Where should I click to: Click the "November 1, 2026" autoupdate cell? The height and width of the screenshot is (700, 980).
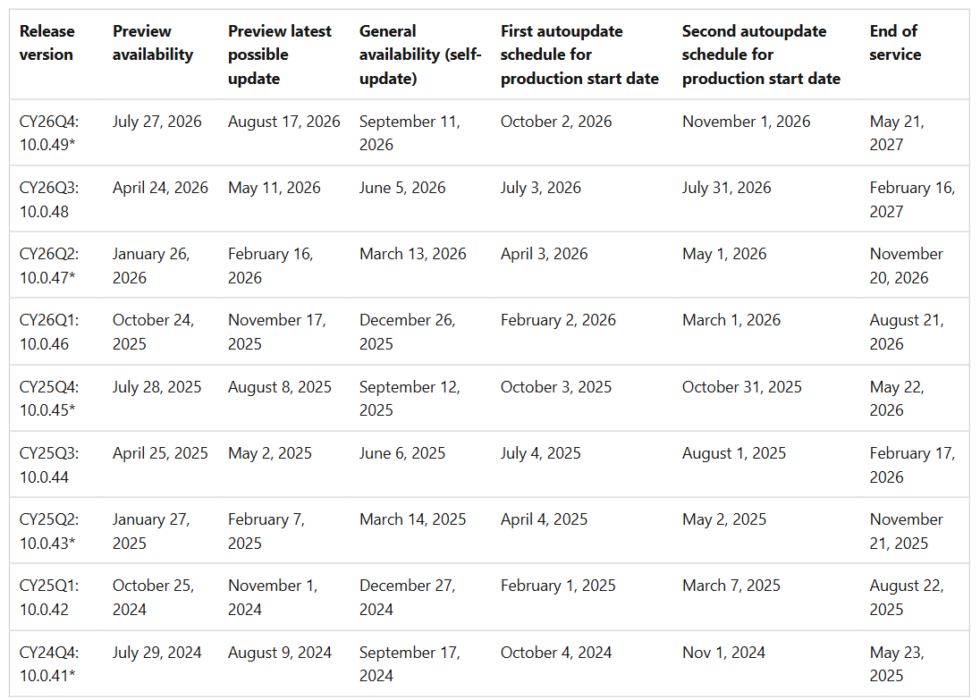pos(746,122)
